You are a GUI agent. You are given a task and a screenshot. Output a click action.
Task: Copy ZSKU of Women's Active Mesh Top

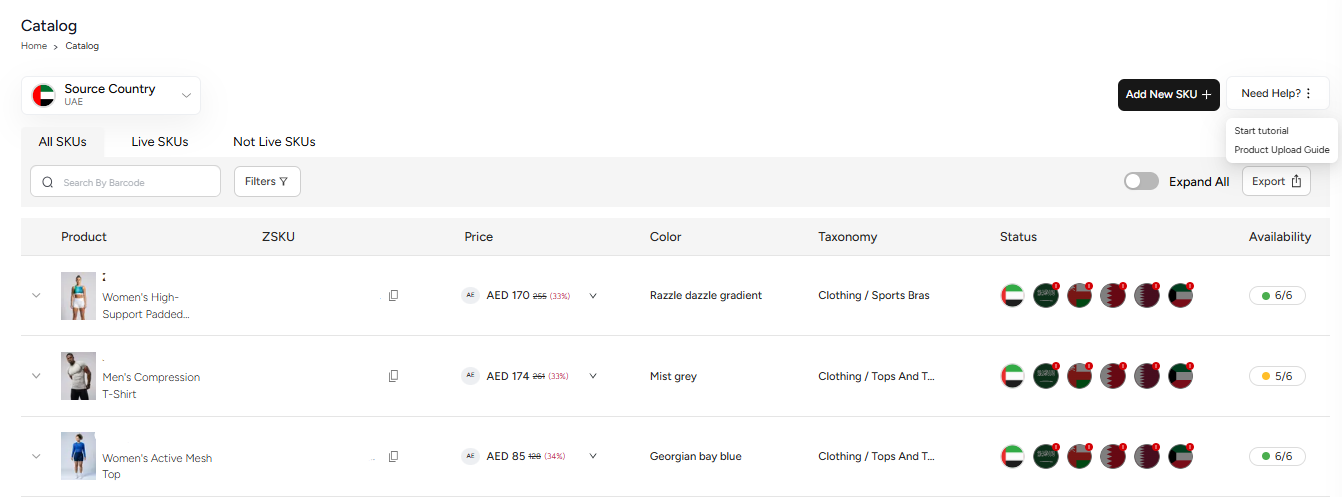[394, 456]
